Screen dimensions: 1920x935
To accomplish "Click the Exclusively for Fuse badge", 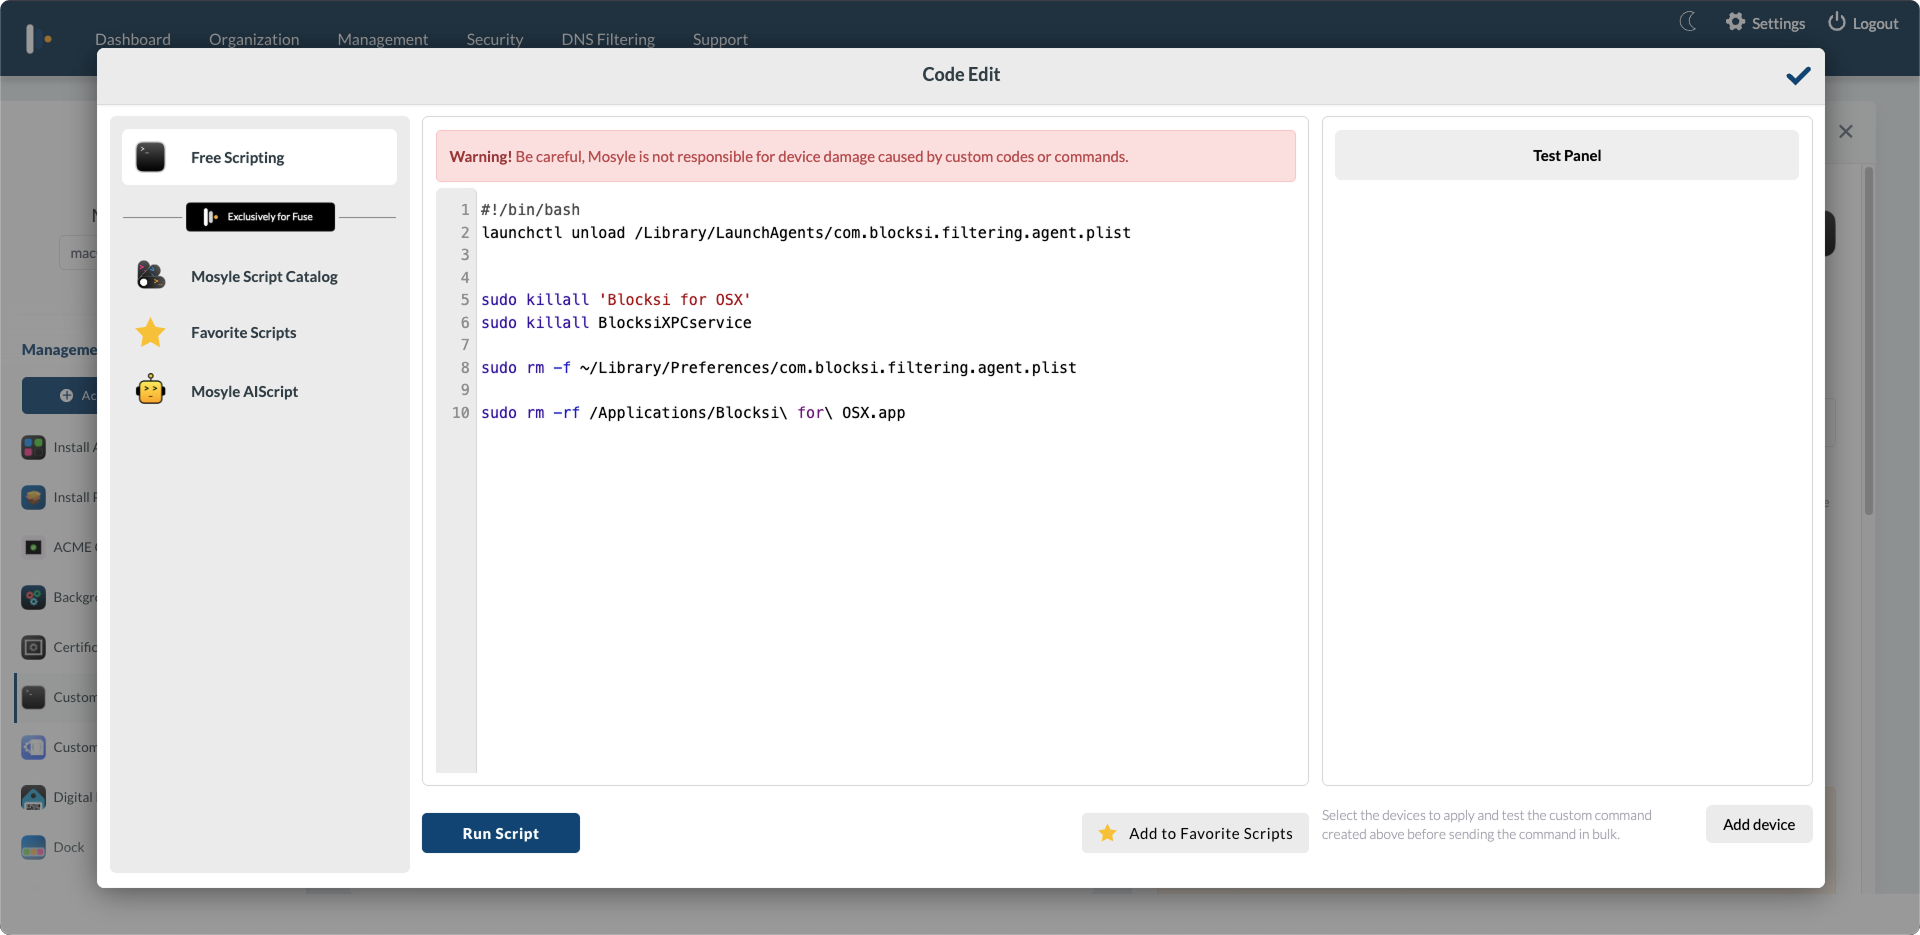I will [x=260, y=216].
